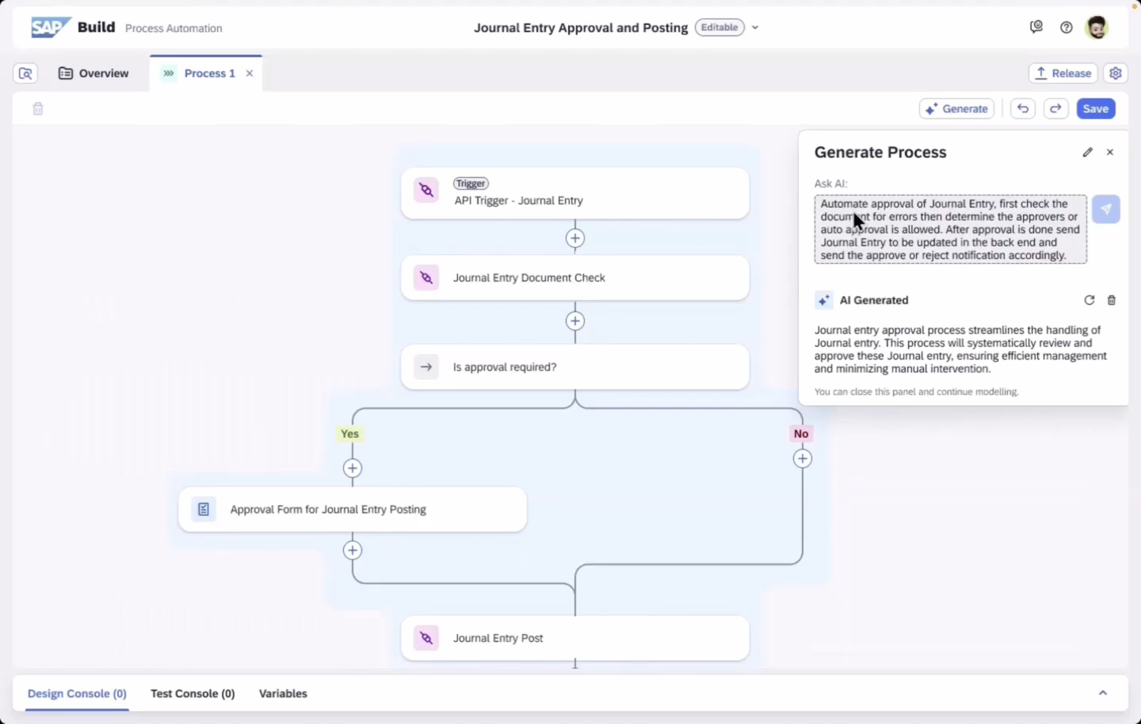Select the Journal Entry Document Check step

[575, 278]
